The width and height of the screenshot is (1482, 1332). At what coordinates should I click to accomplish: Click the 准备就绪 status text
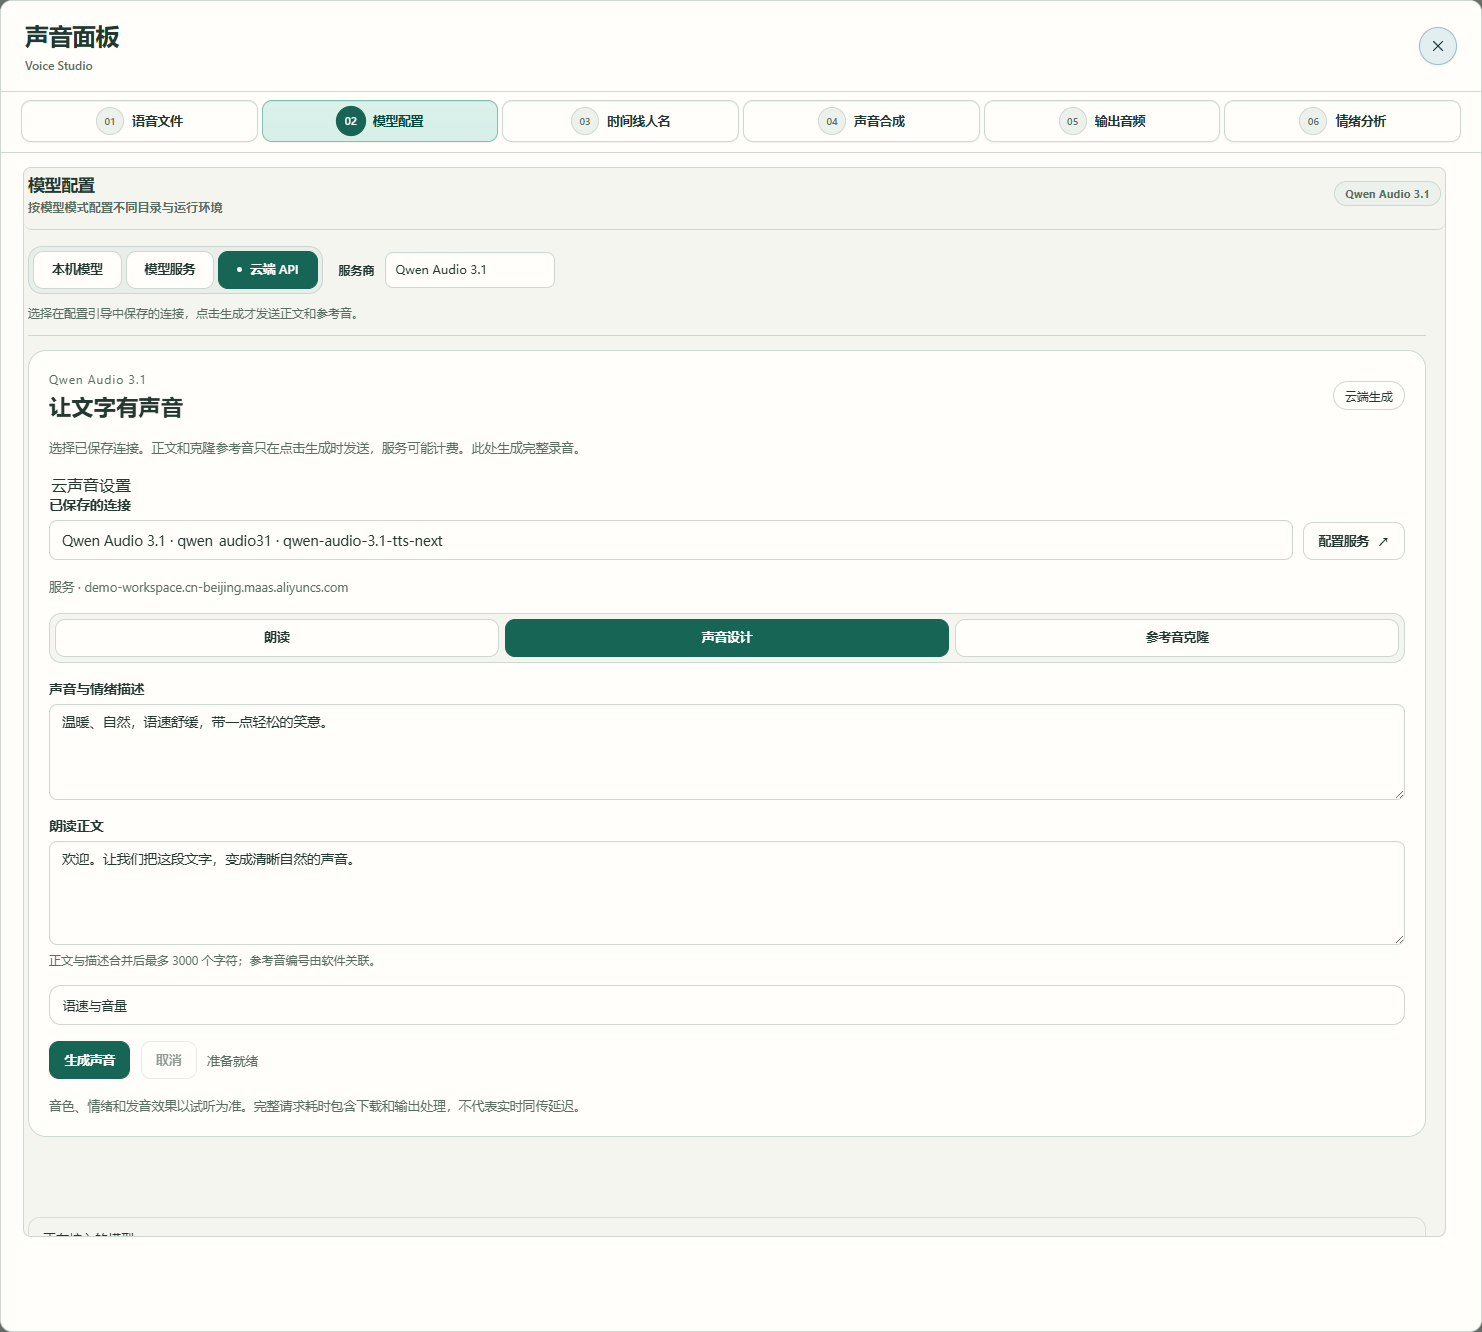pyautogui.click(x=232, y=1061)
